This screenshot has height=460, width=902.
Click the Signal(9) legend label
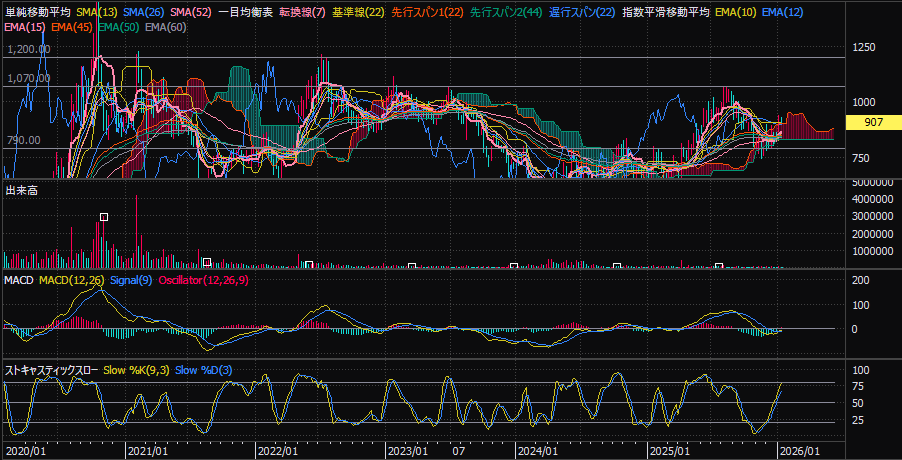coord(129,280)
